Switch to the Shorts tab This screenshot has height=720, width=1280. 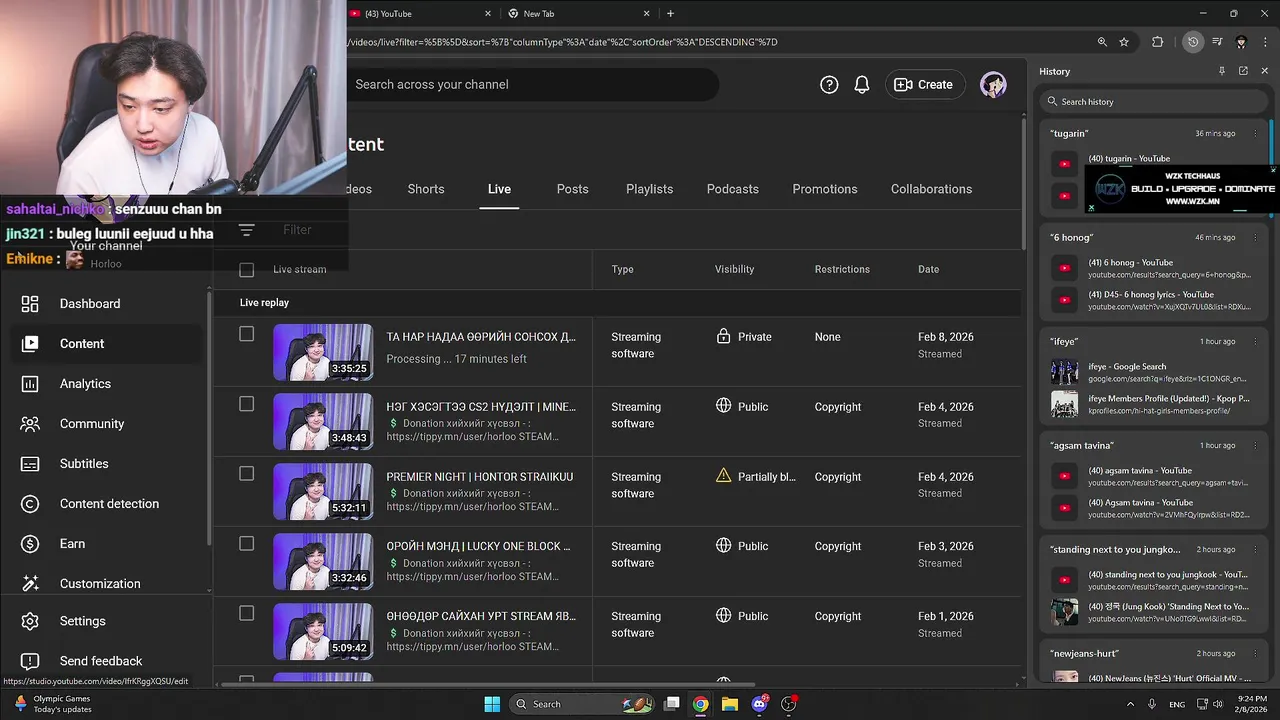426,189
